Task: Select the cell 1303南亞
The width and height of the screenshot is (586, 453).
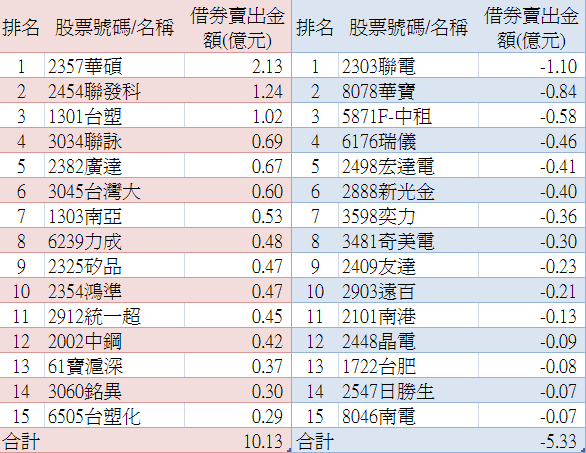Action: [x=114, y=216]
